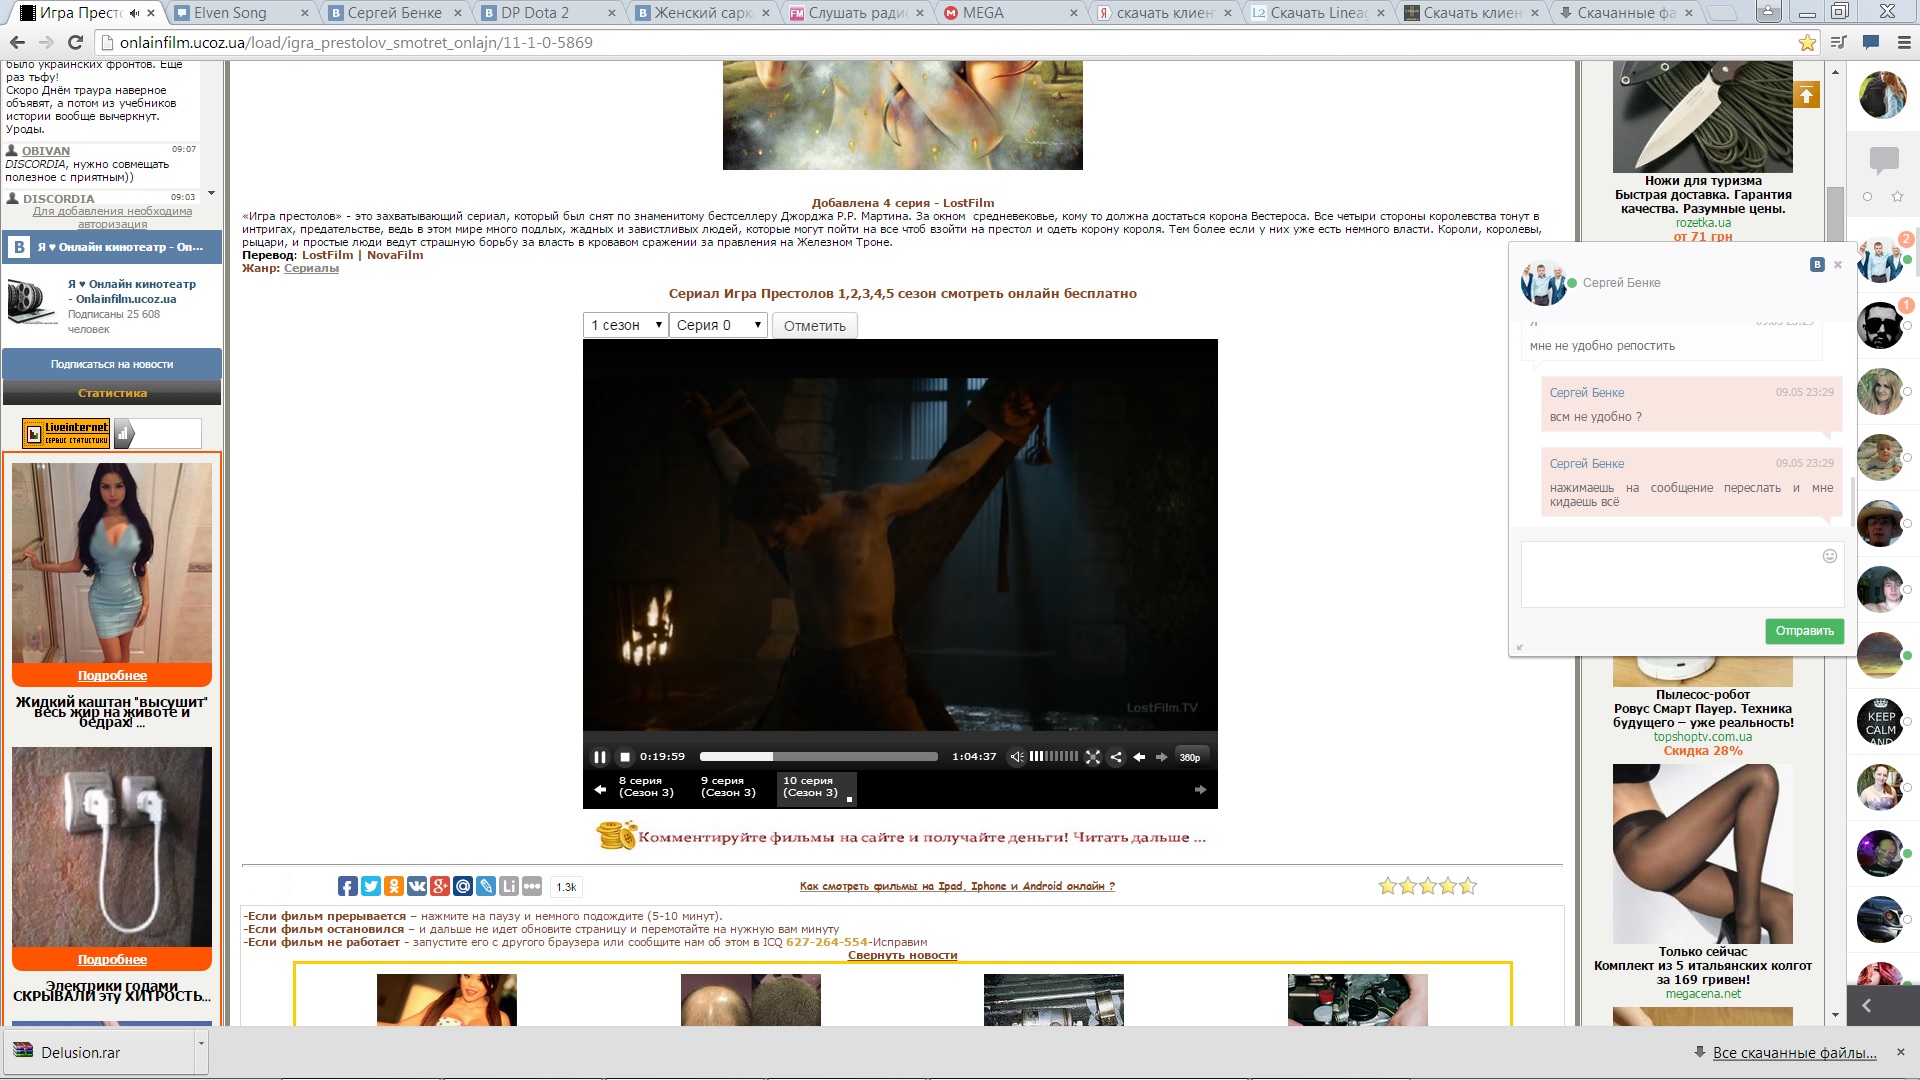Go back in browser history
Viewport: 1920px width, 1080px height.
(x=17, y=42)
